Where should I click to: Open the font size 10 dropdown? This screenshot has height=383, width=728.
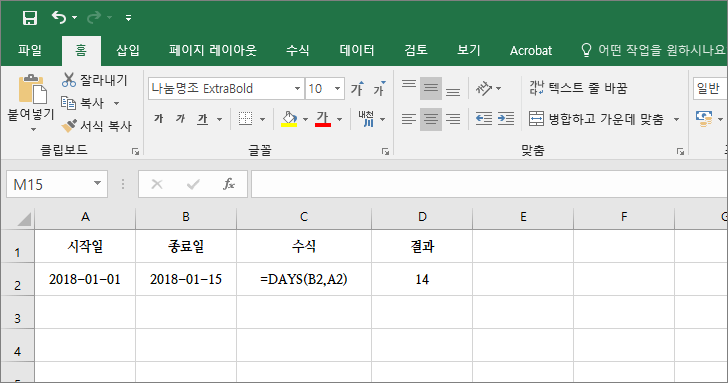(x=338, y=88)
